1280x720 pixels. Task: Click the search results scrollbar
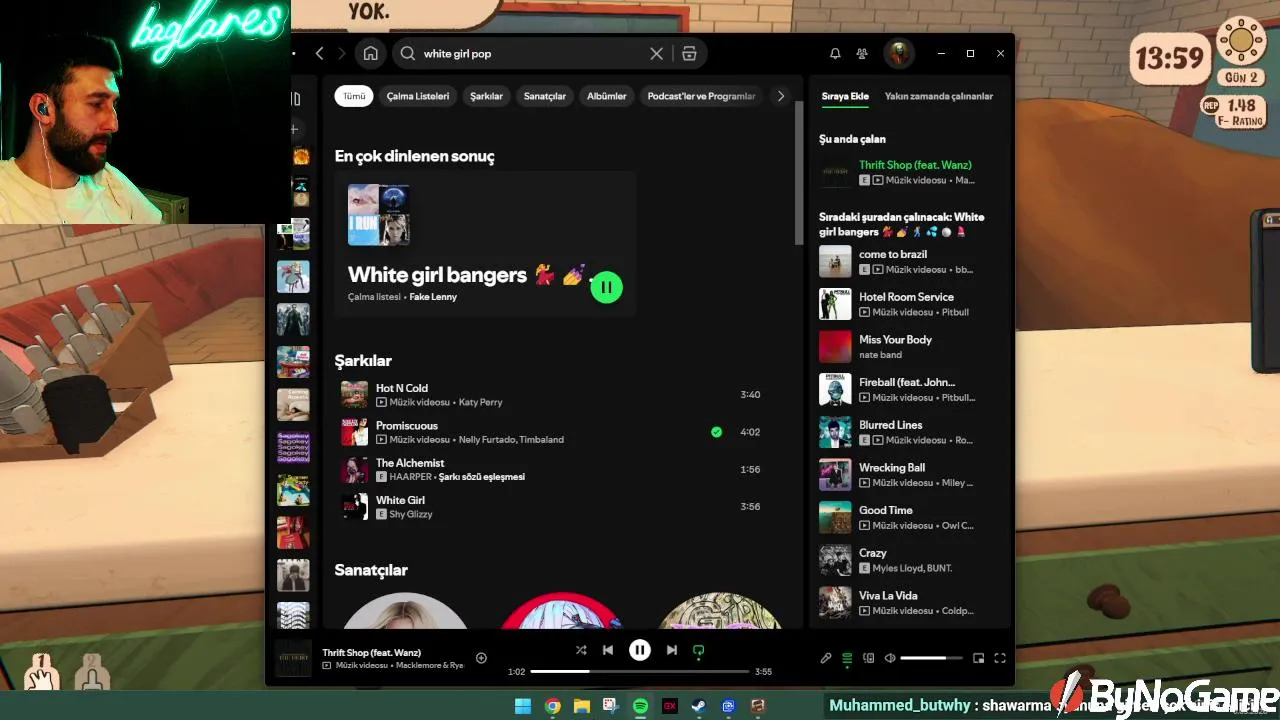[x=798, y=172]
